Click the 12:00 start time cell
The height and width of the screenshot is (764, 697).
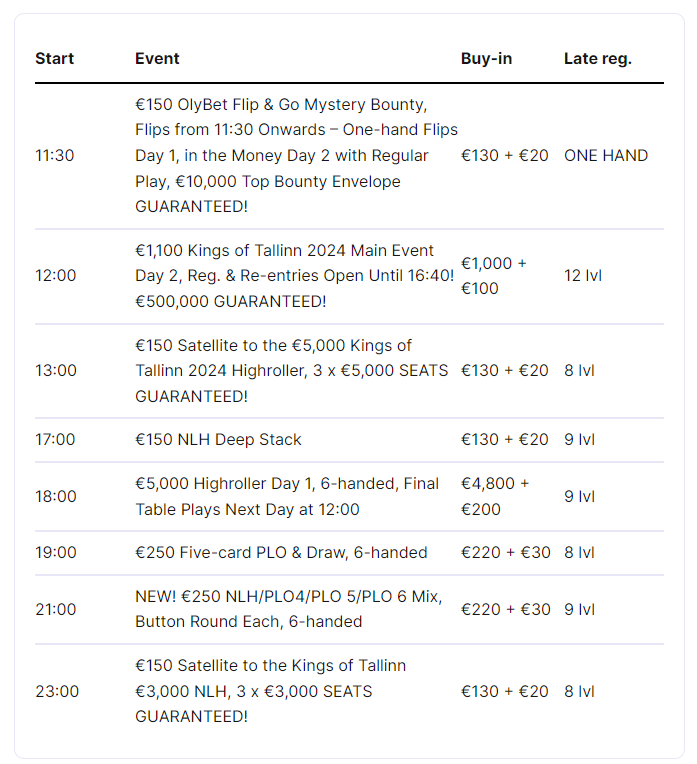[55, 275]
